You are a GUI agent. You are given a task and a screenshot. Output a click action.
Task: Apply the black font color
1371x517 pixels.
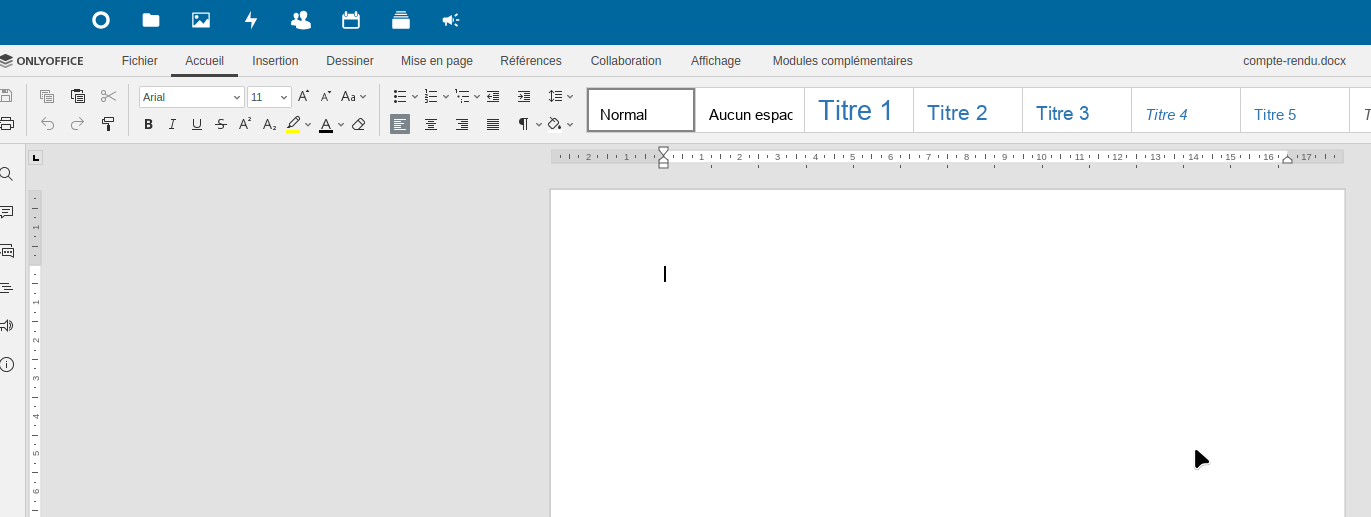326,125
